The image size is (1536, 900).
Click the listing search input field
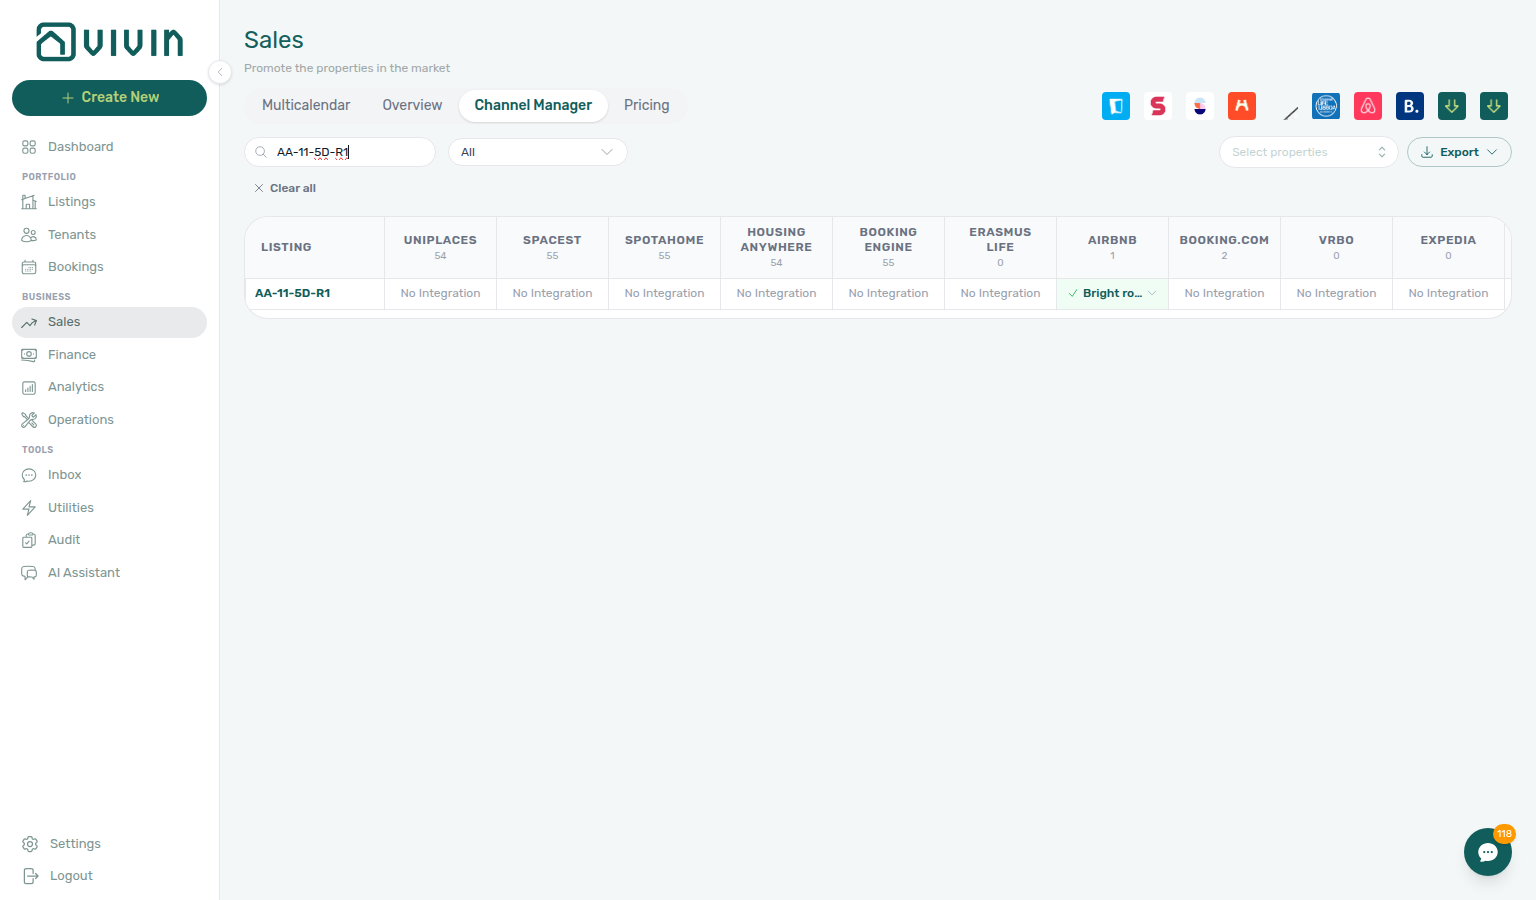(x=340, y=152)
